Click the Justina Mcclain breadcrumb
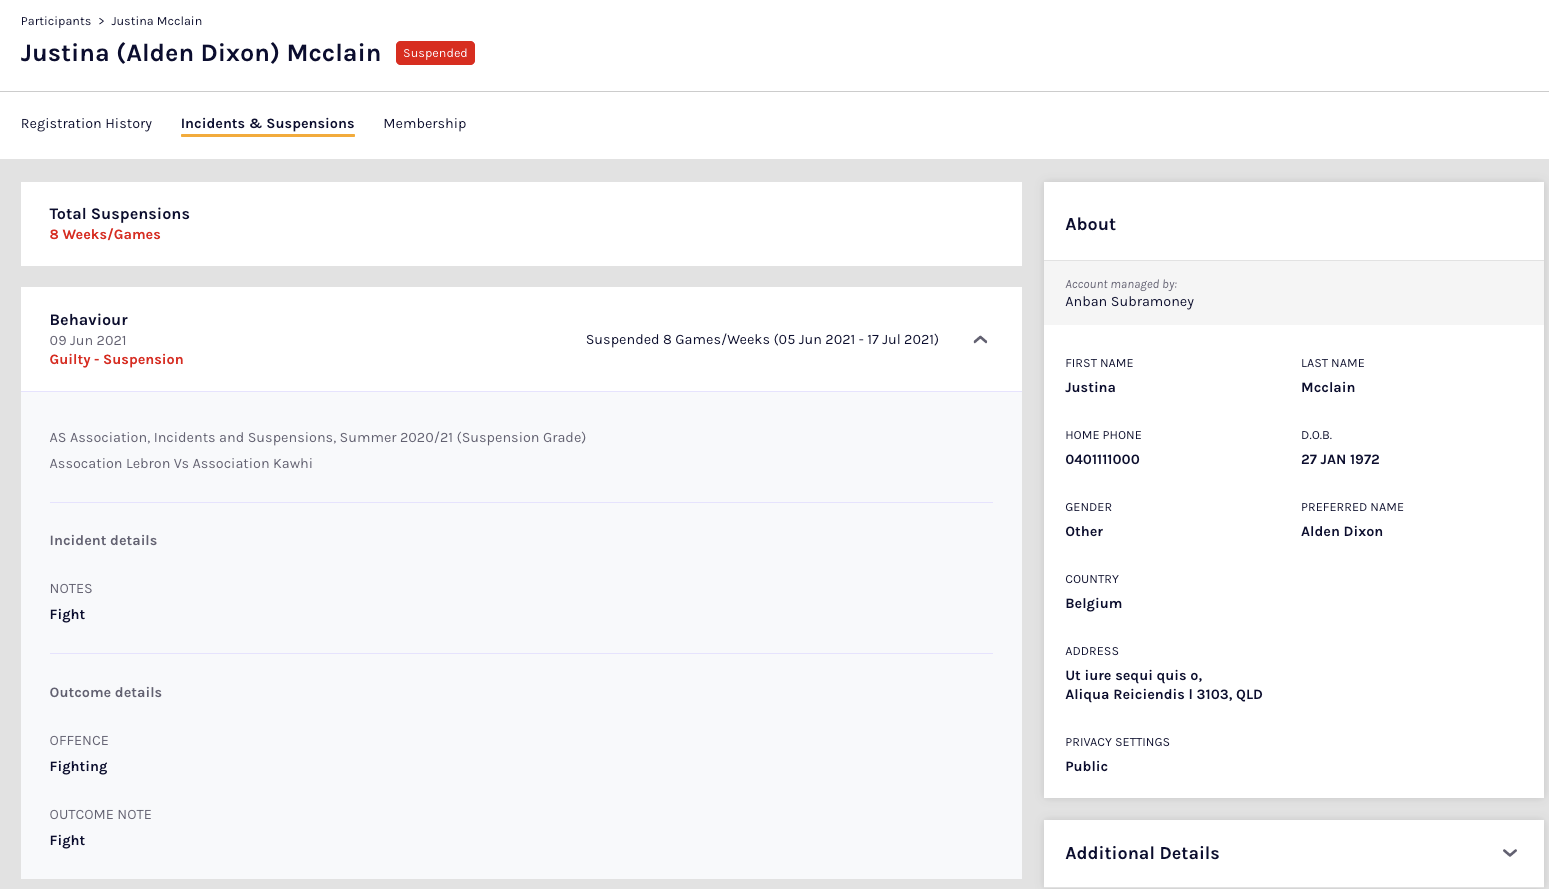This screenshot has height=889, width=1549. coord(157,21)
